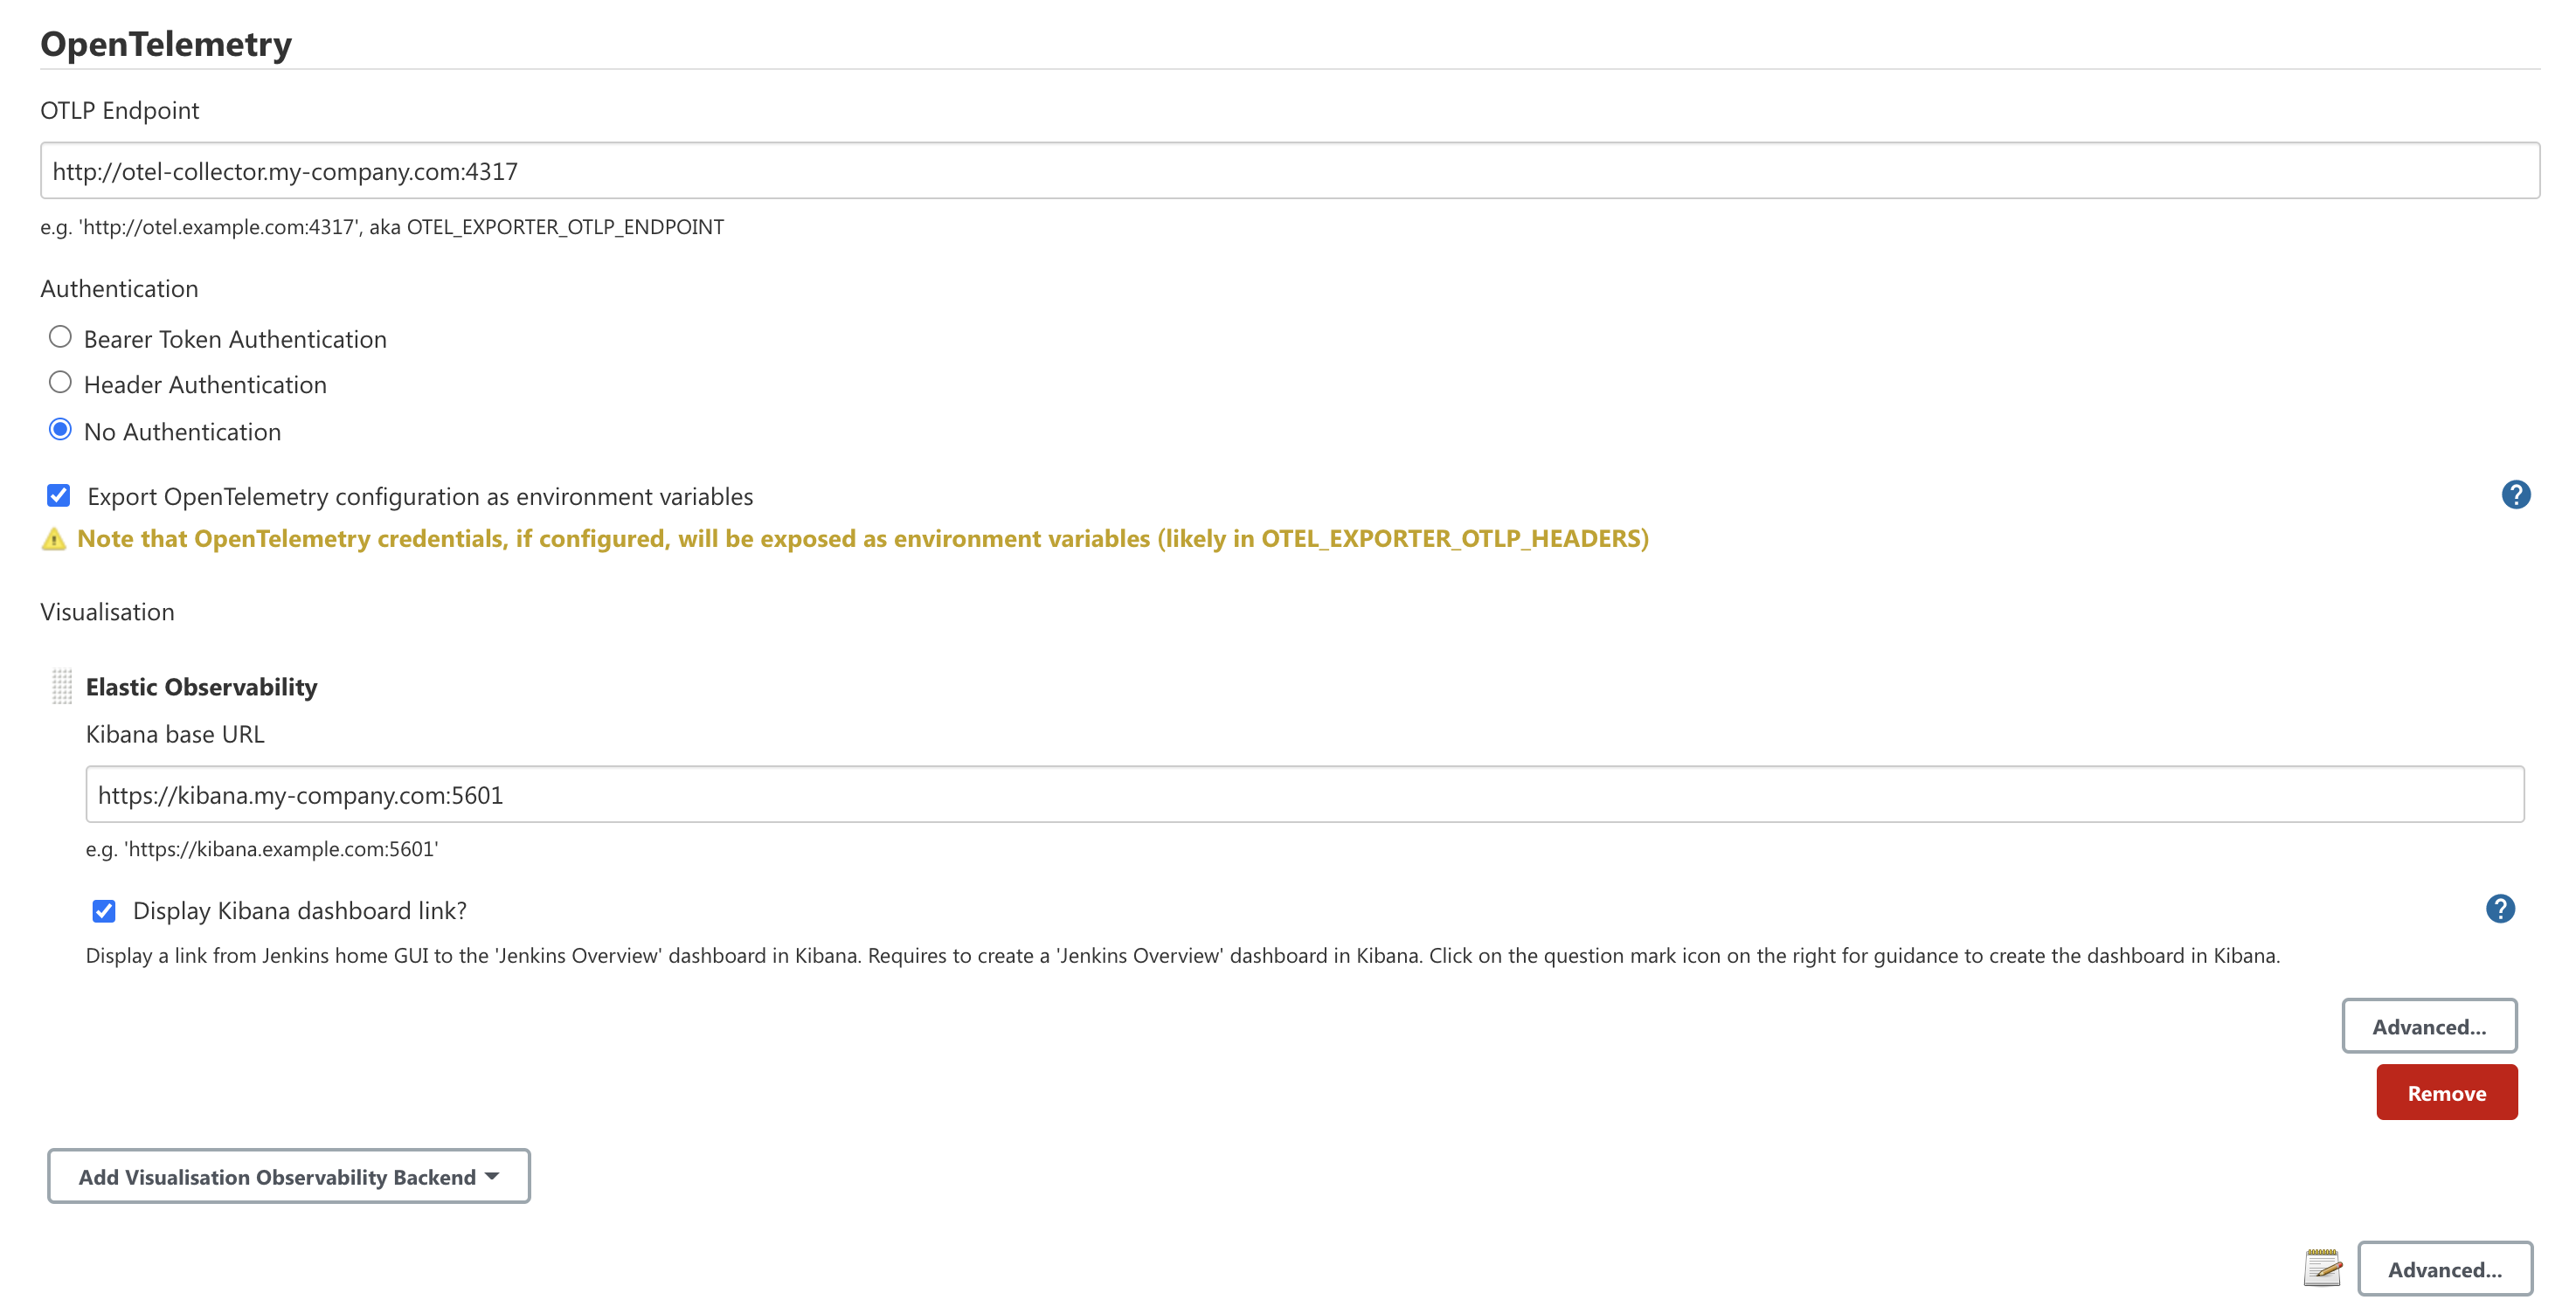Expand bottom Advanced OpenTelemetry settings
Screen dimensions: 2576x1314
click(x=2445, y=1270)
